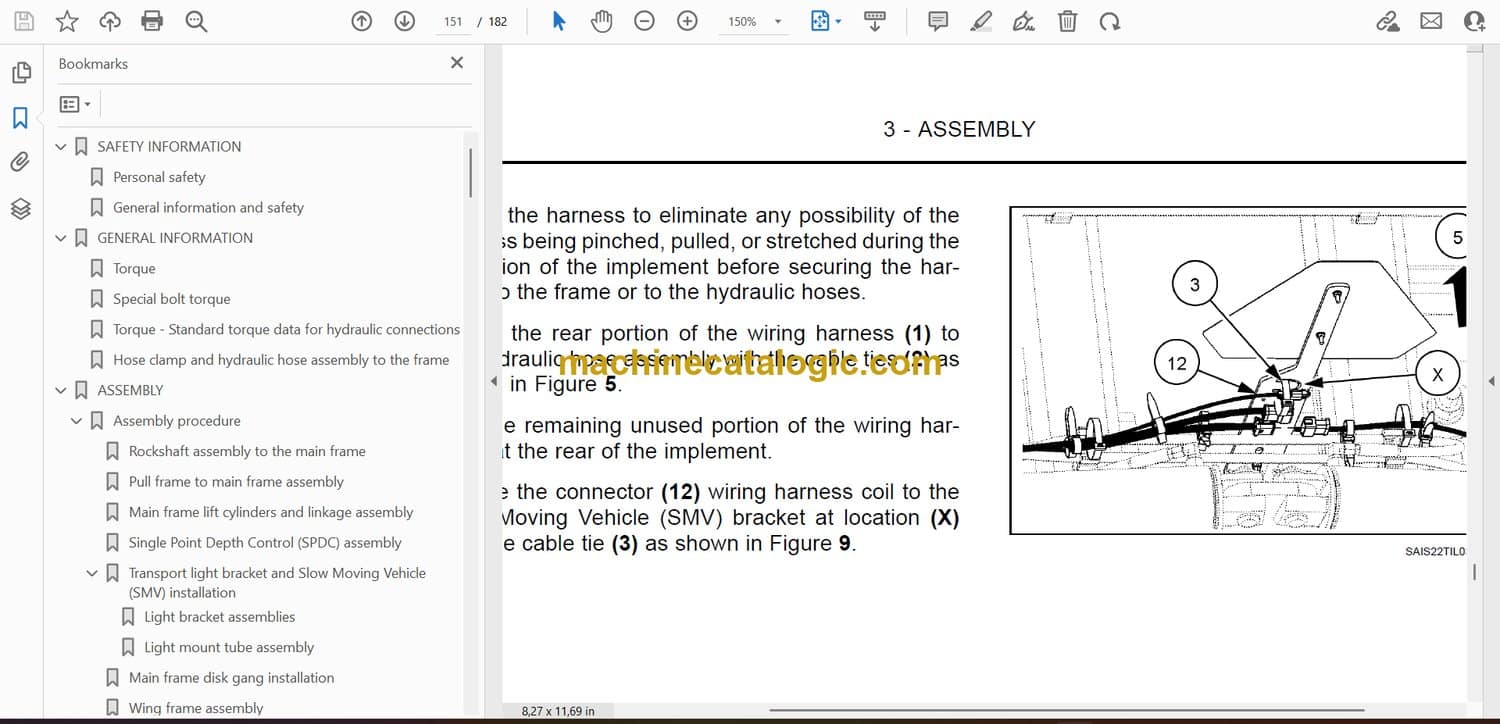
Task: Collapse the Transport light bracket bookmark branch
Action: [x=93, y=573]
